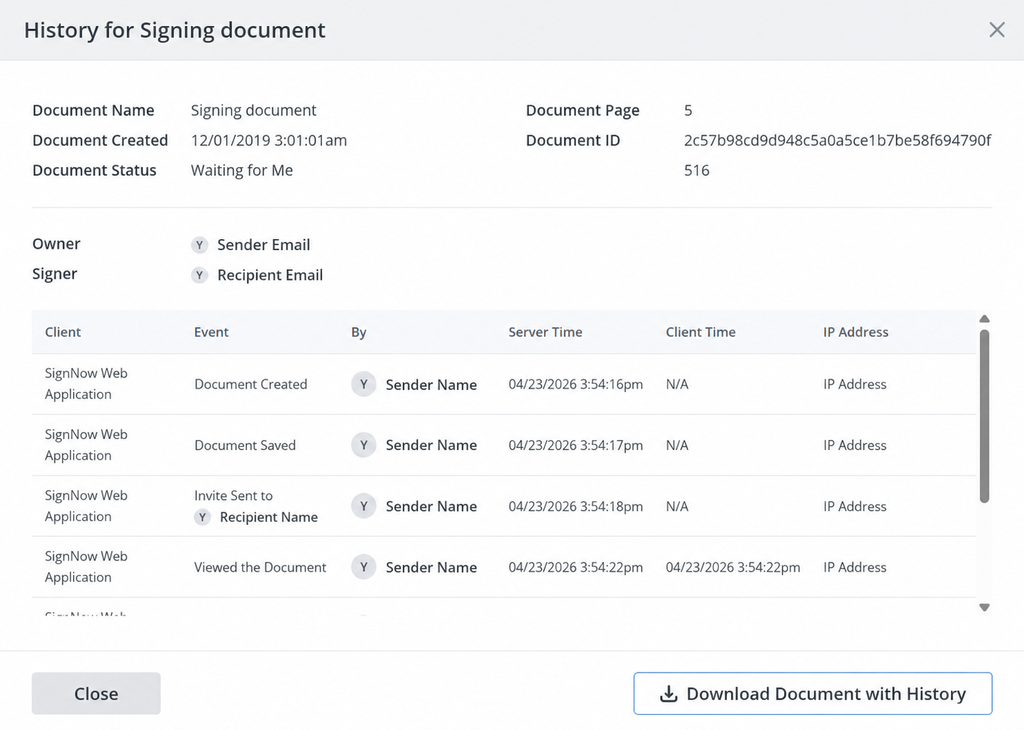Click client time 04/23/2026 3:54:22pm

click(733, 567)
